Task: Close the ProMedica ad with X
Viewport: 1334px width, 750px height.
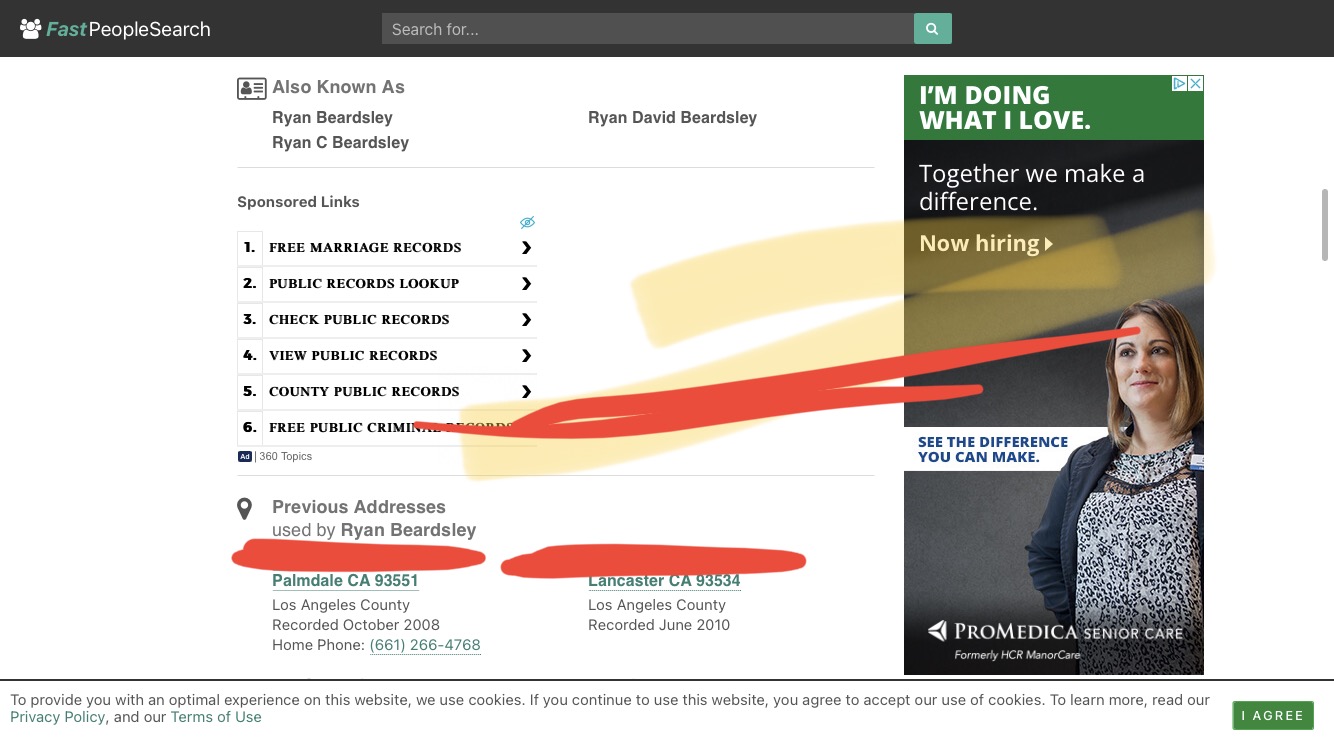Action: tap(1195, 84)
